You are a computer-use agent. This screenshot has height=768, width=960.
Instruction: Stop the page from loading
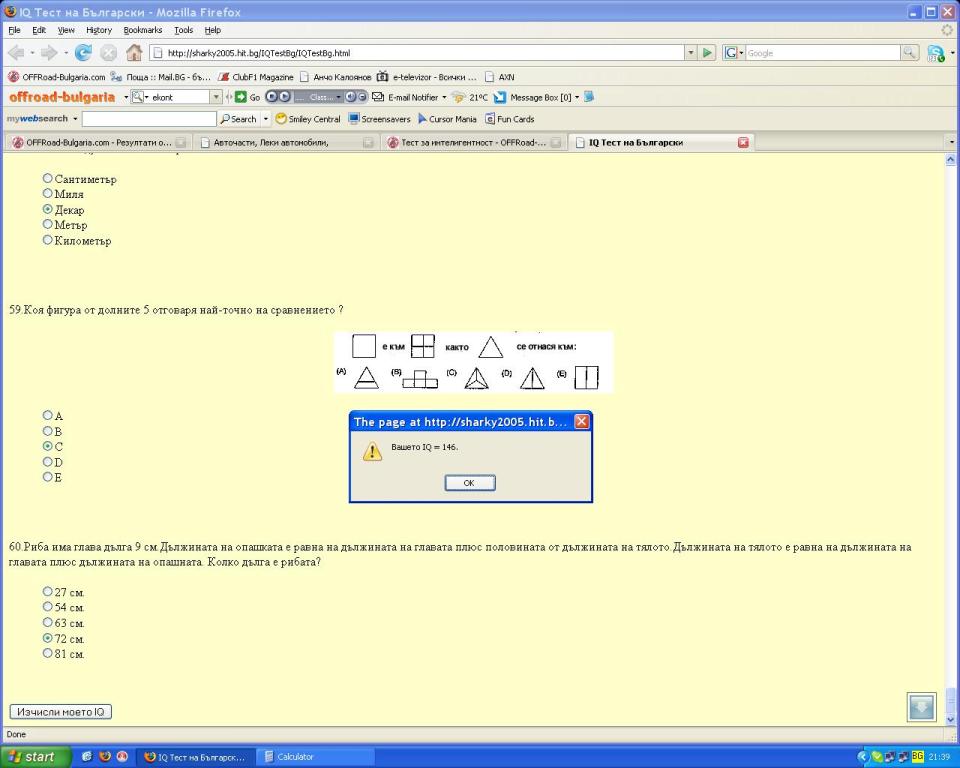coord(108,53)
